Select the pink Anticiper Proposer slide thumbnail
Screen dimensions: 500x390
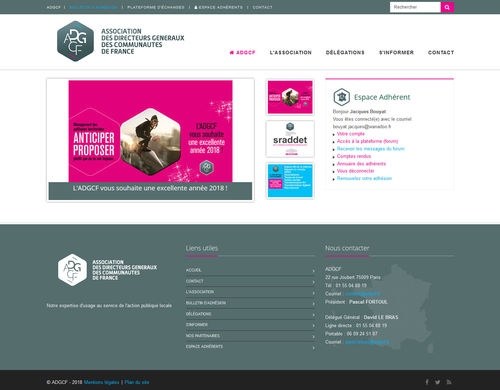[x=290, y=97]
